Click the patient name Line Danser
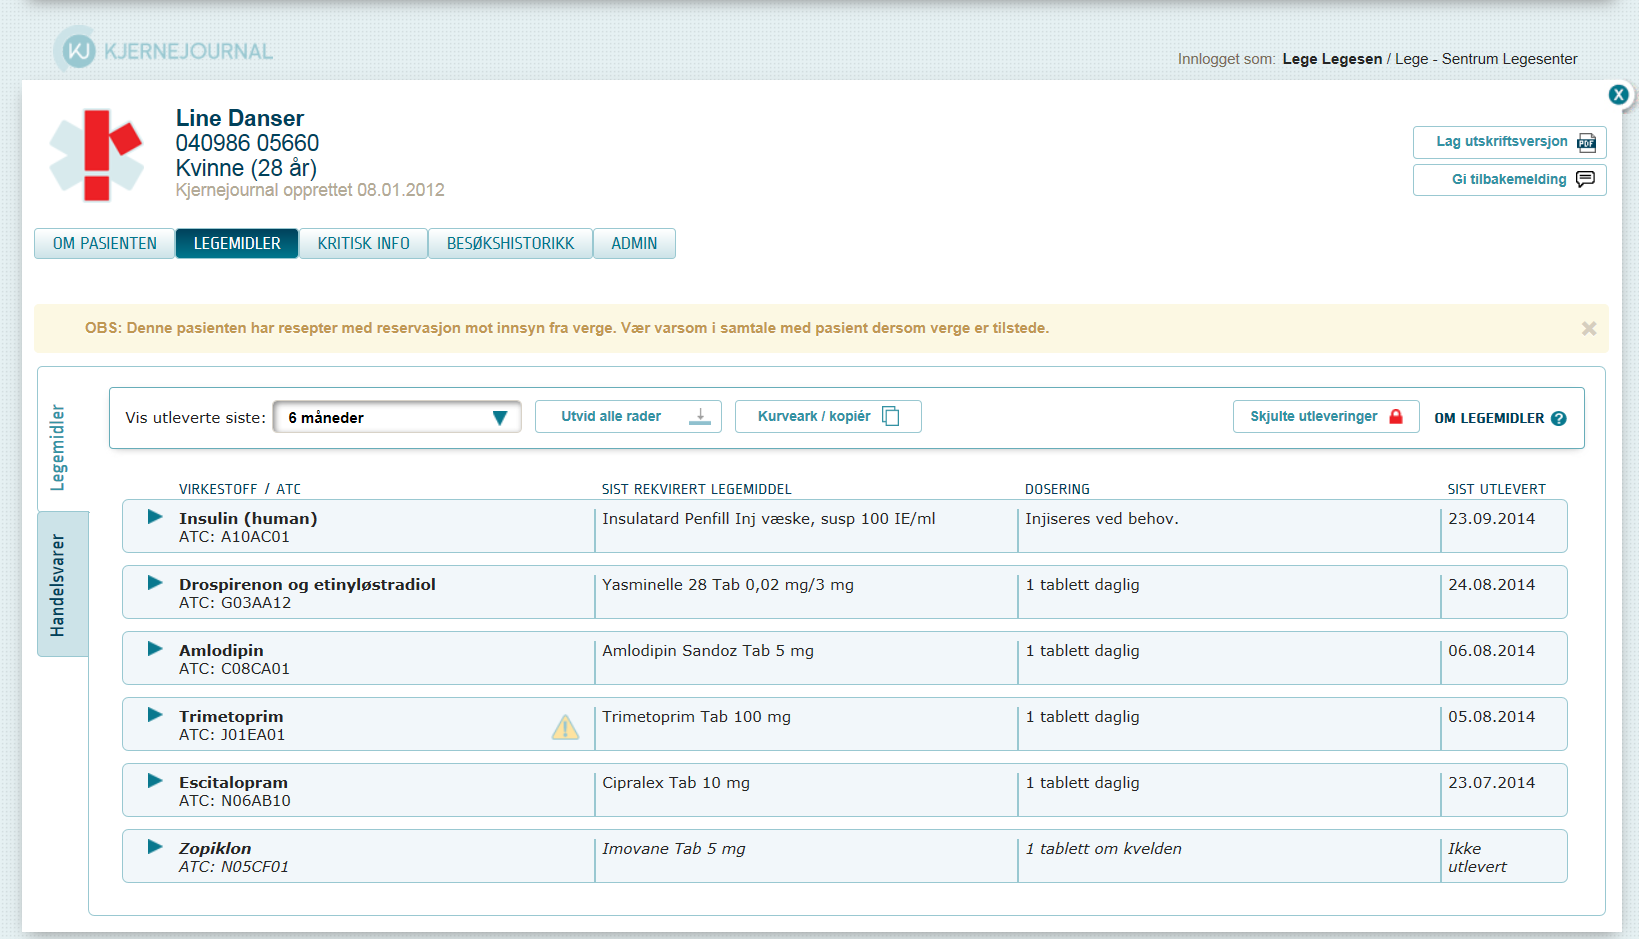Viewport: 1639px width, 939px height. pyautogui.click(x=240, y=118)
